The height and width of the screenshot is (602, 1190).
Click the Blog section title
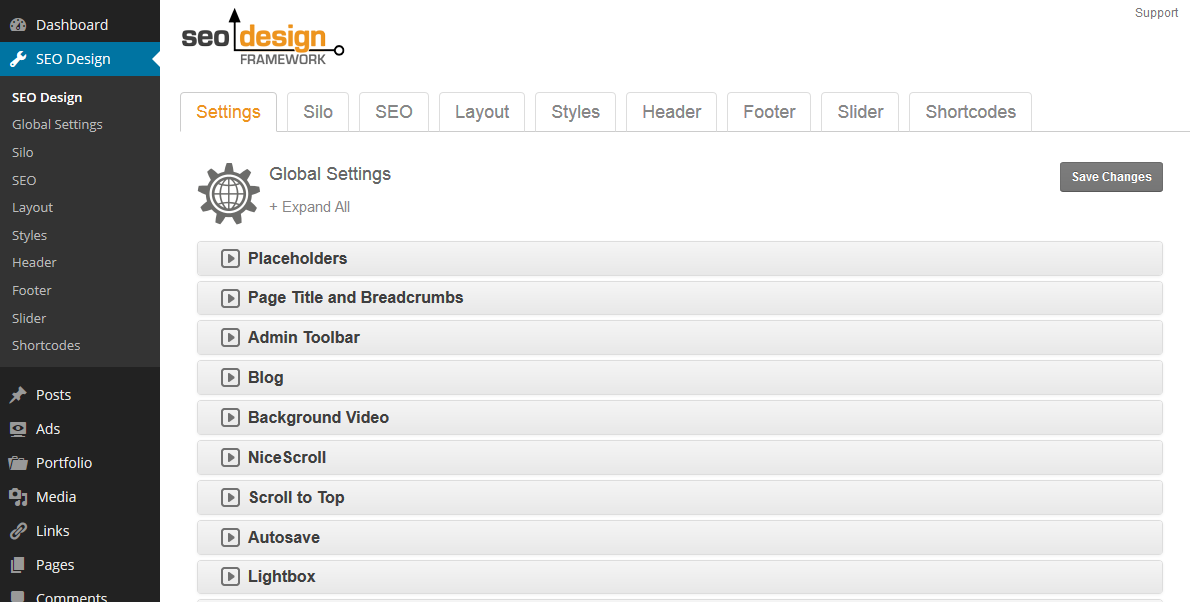click(x=266, y=378)
